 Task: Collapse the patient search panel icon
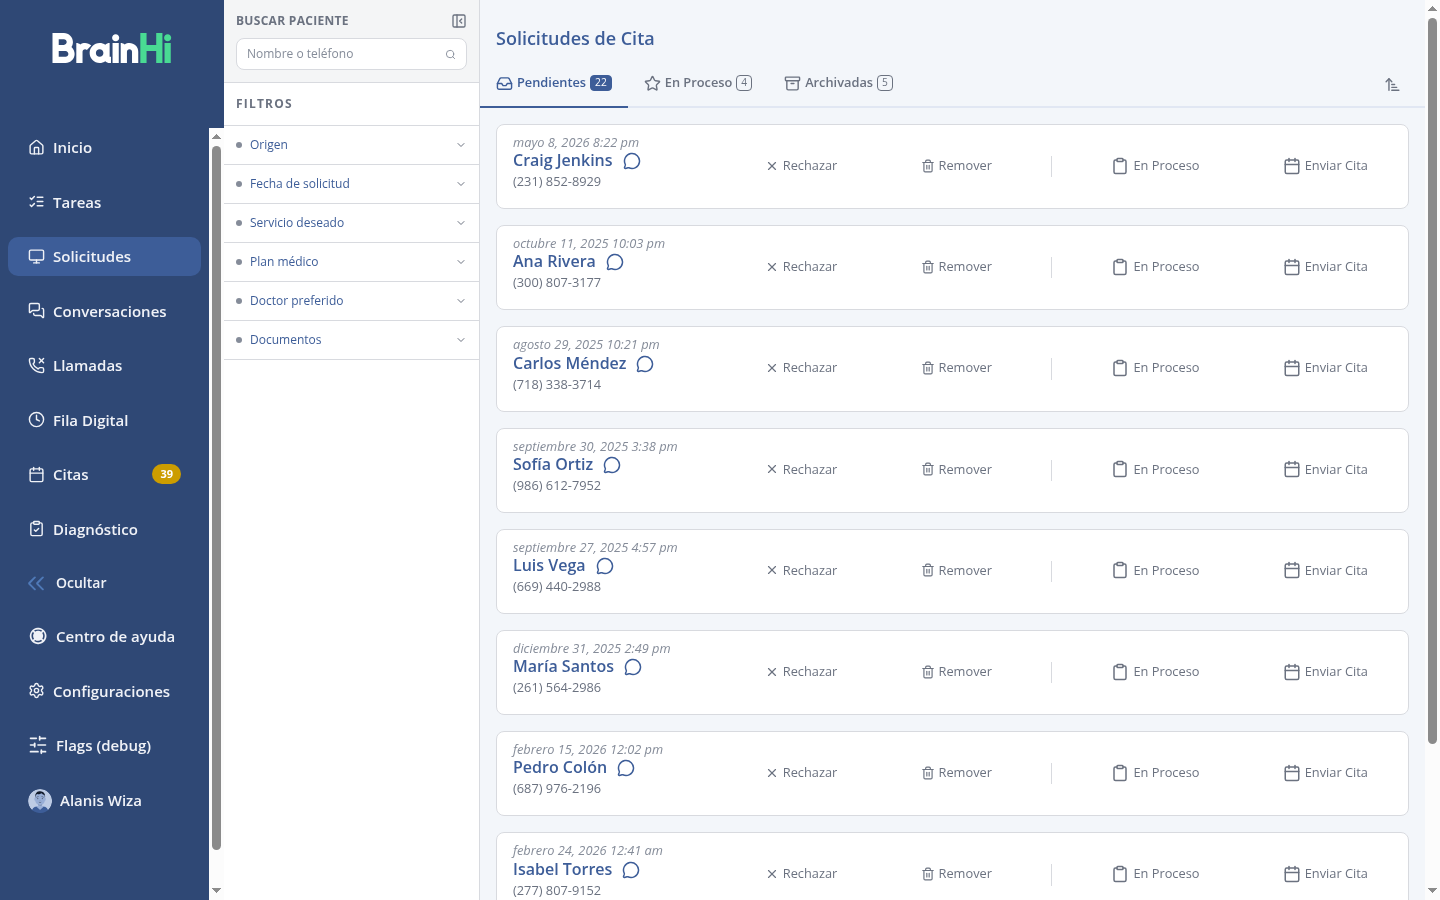(x=459, y=21)
